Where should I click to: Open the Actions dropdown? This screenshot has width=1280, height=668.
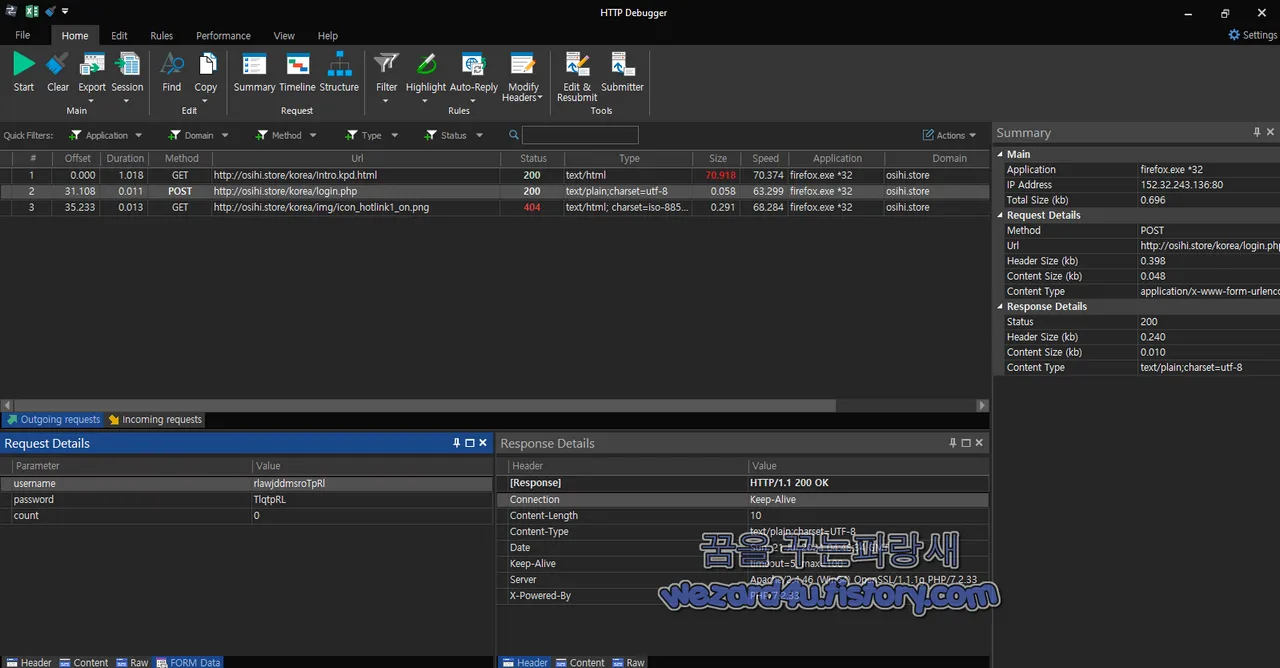tap(950, 135)
